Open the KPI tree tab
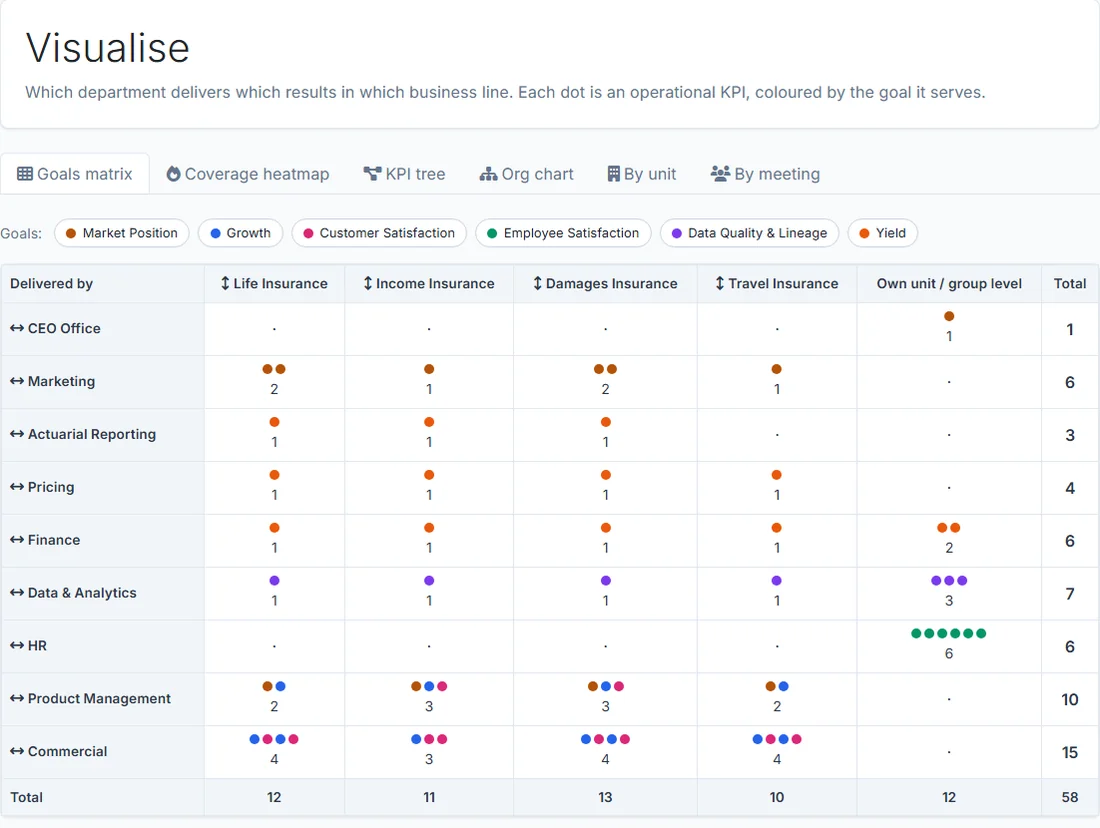This screenshot has height=828, width=1100. pos(404,174)
